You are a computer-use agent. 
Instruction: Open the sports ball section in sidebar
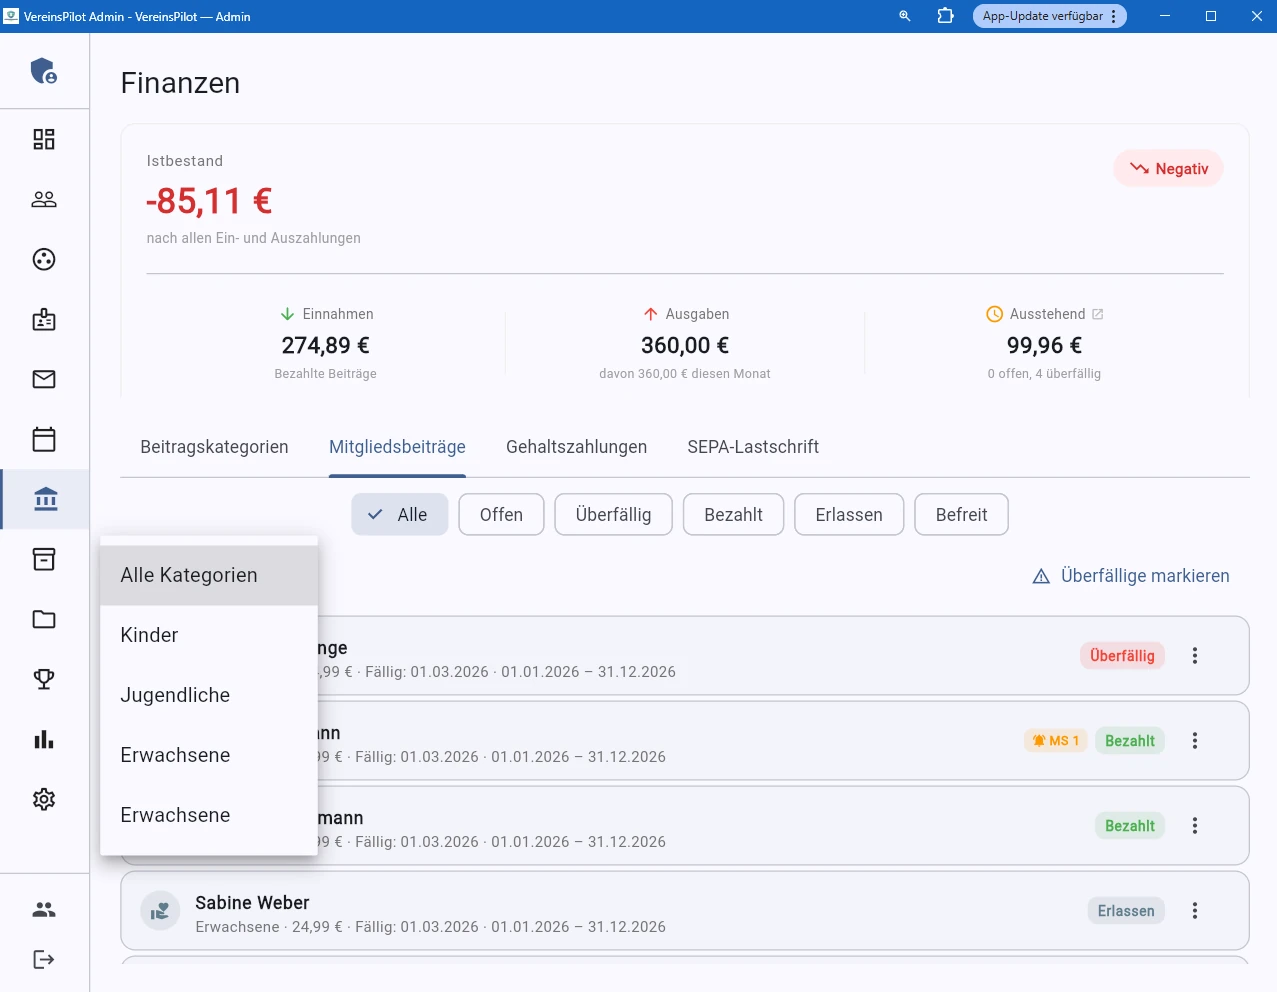click(43, 259)
